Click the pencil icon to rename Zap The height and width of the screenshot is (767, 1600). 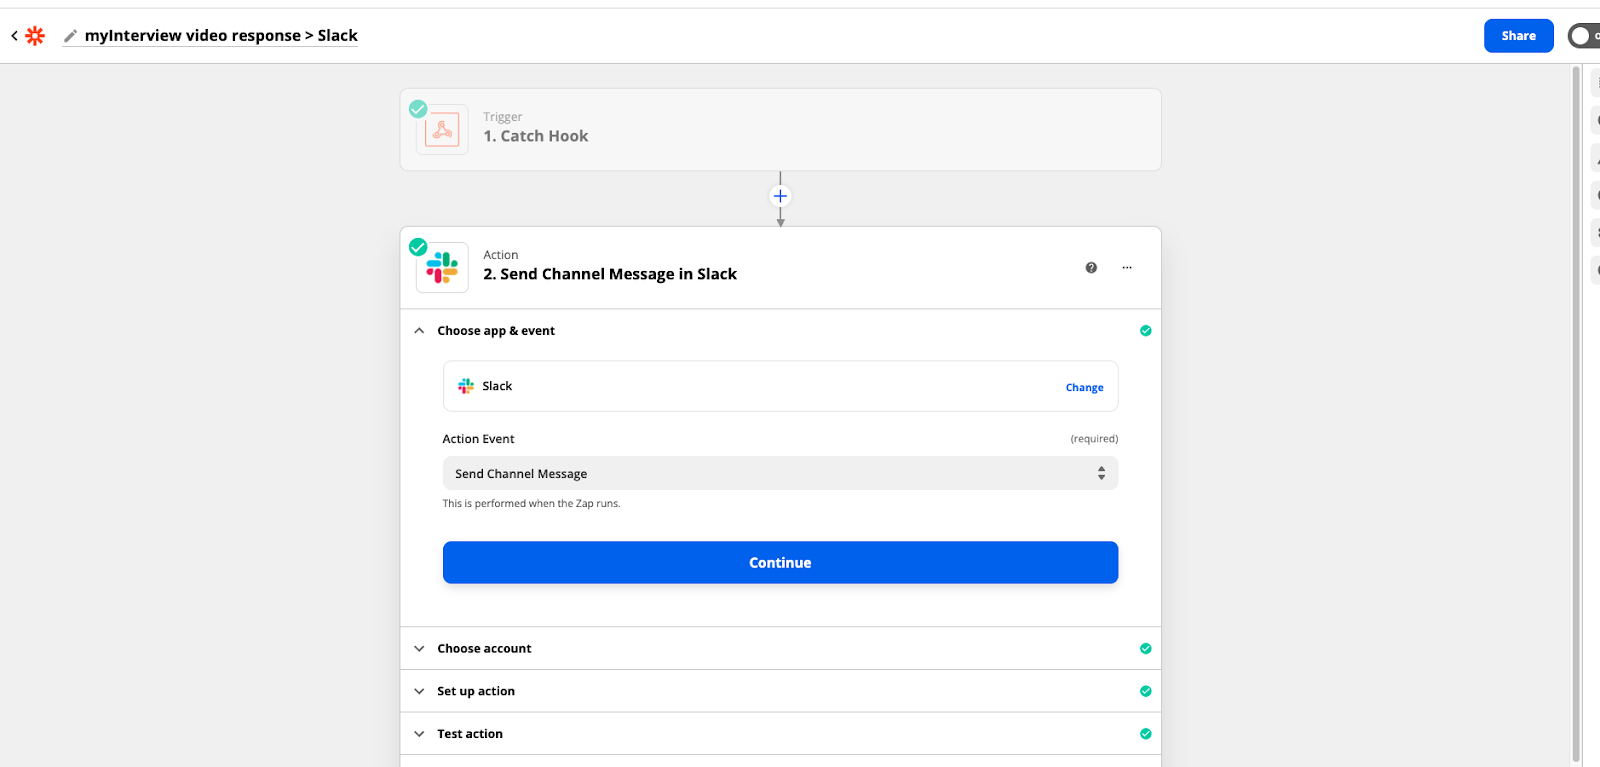point(70,36)
